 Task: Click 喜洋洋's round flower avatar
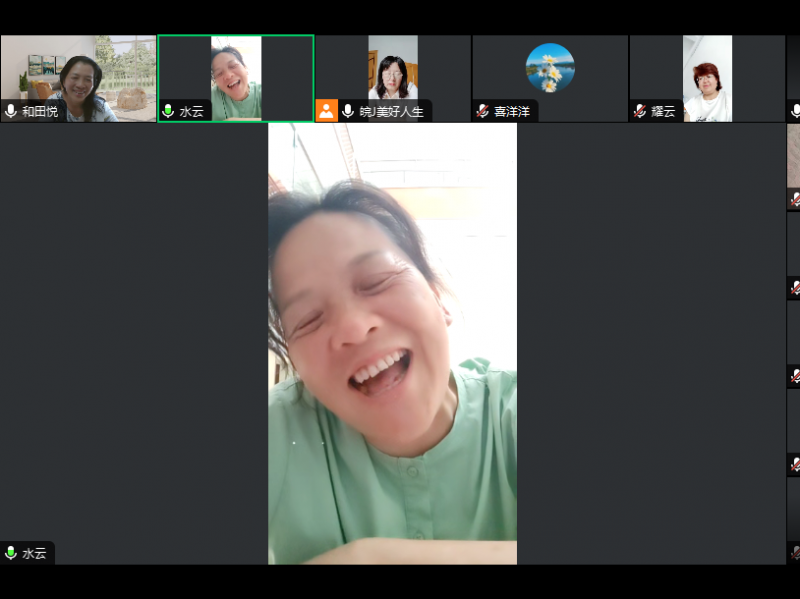[550, 68]
